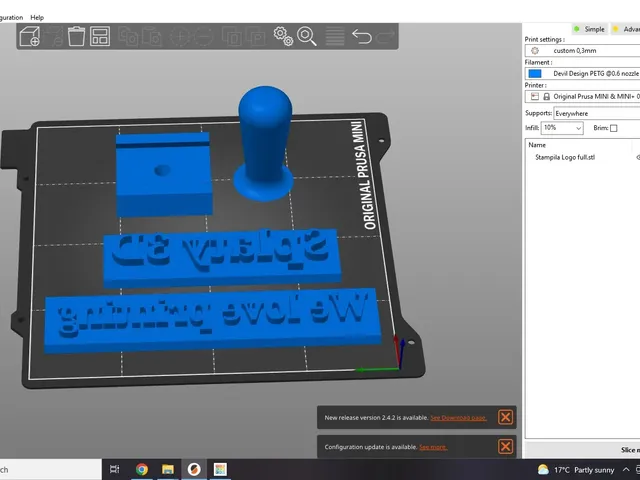Click the Undo arrow icon
The width and height of the screenshot is (640, 480).
point(362,36)
